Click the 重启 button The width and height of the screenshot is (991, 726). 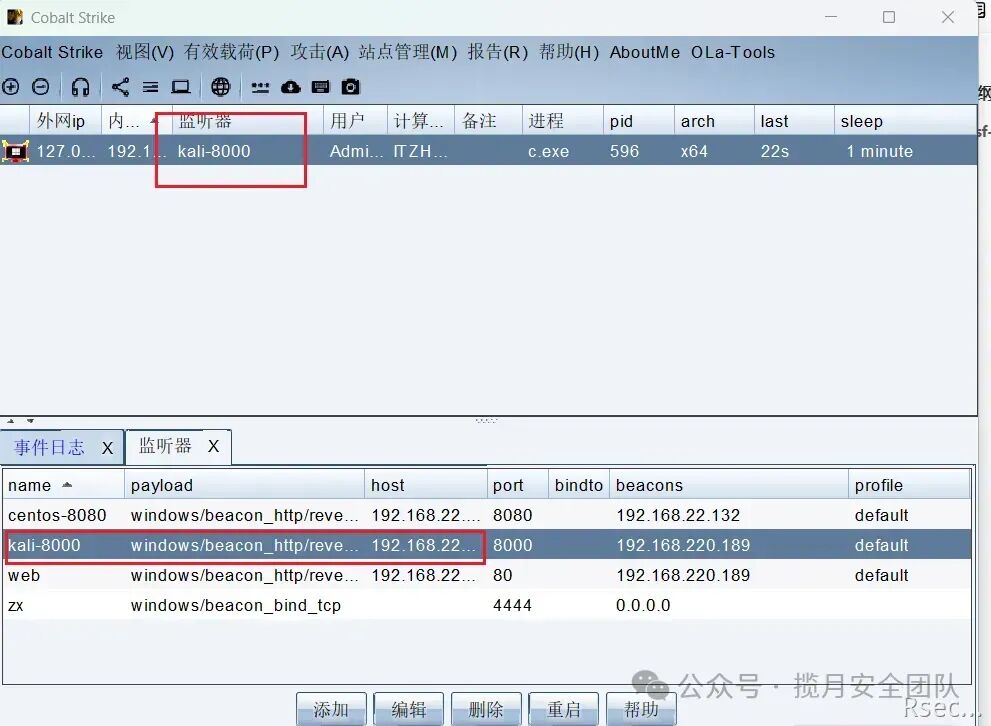(x=564, y=709)
